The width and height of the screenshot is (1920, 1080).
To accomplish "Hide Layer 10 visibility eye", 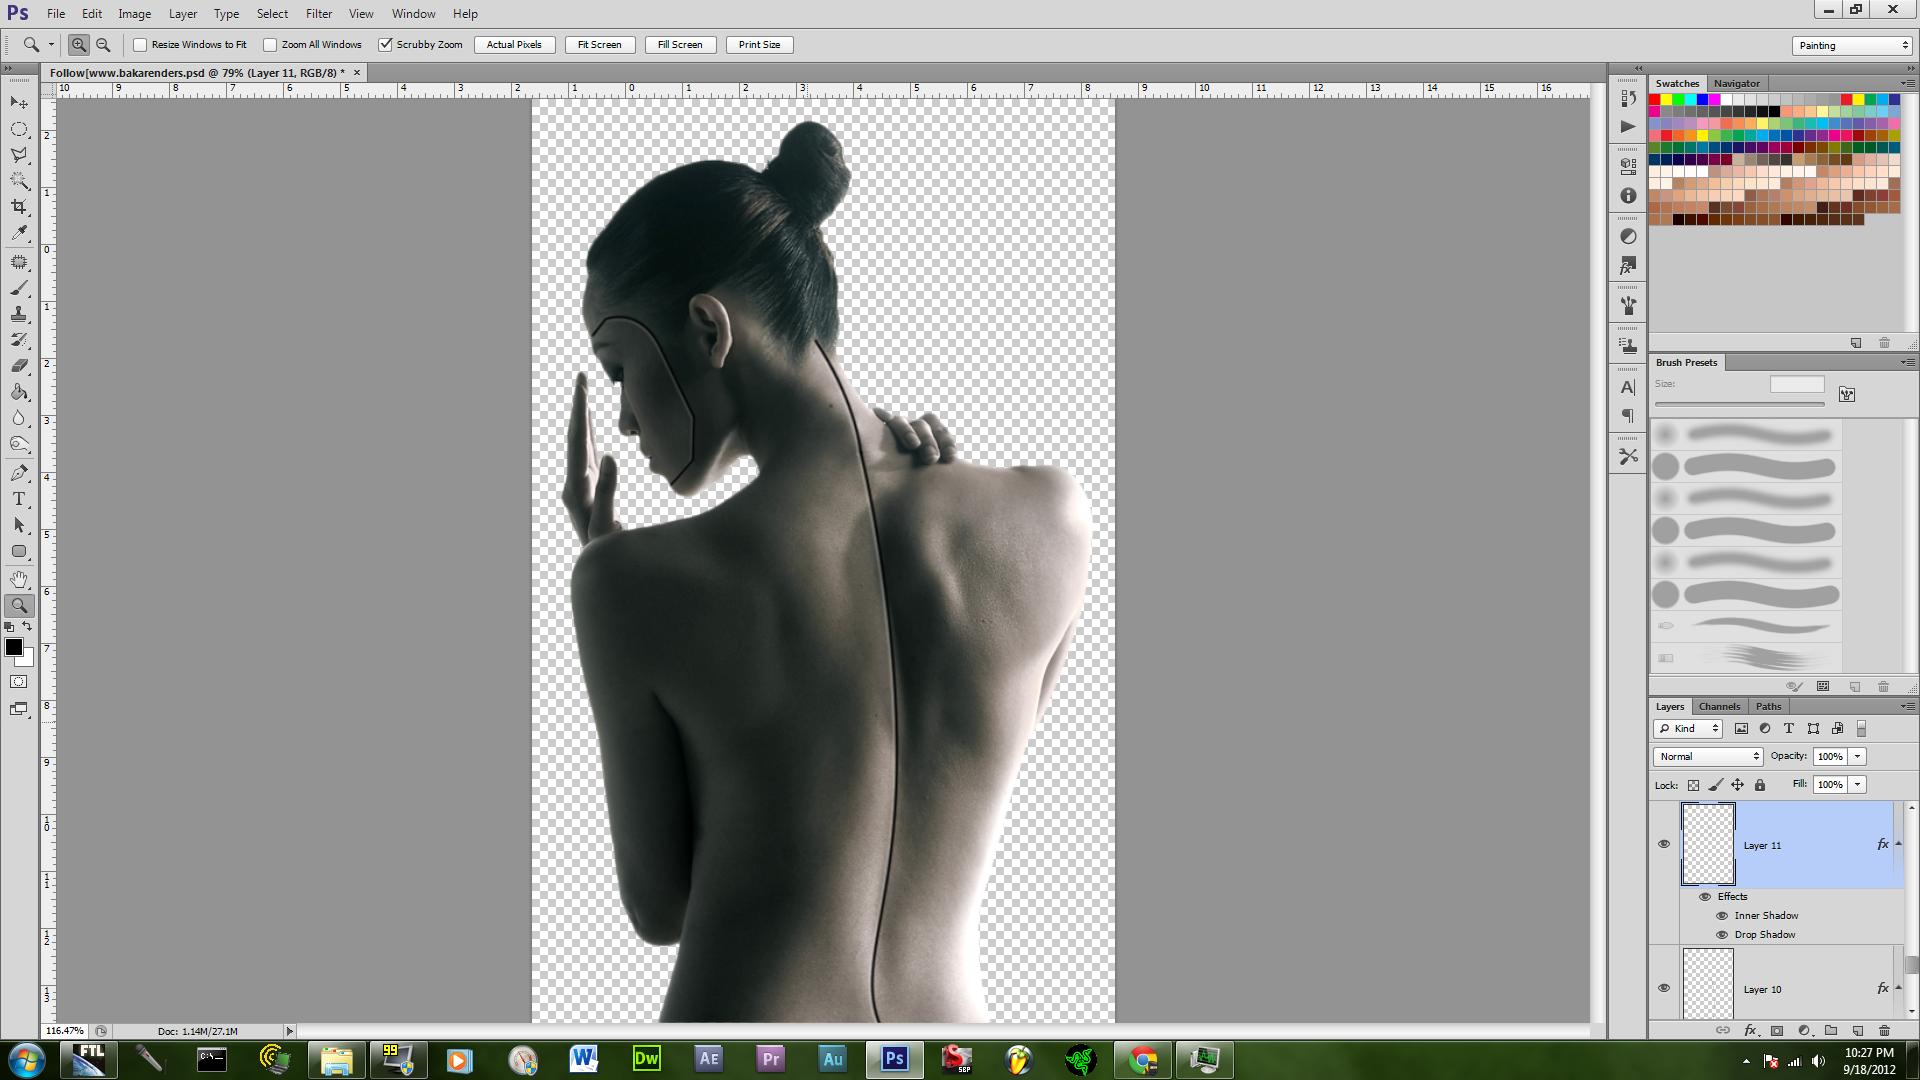I will [x=1664, y=988].
